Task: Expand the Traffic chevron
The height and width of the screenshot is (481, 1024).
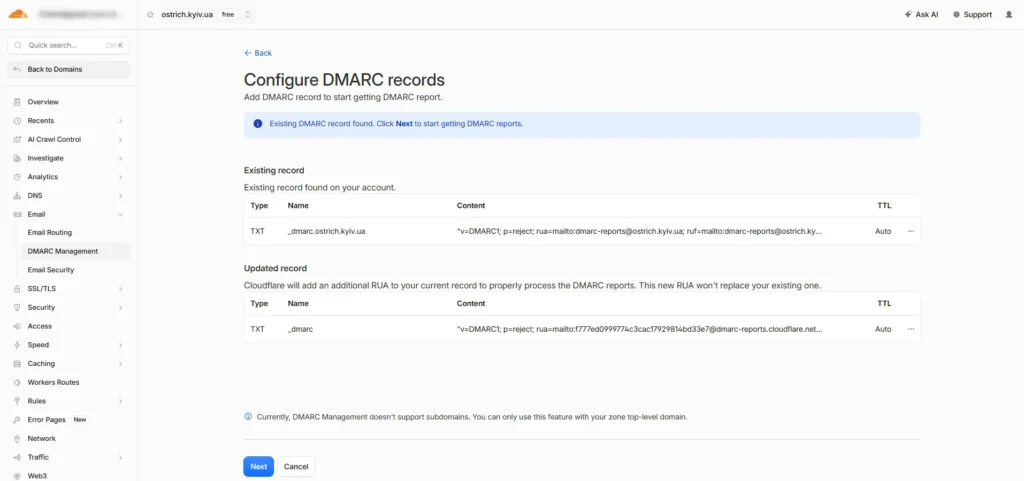Action: [x=120, y=458]
